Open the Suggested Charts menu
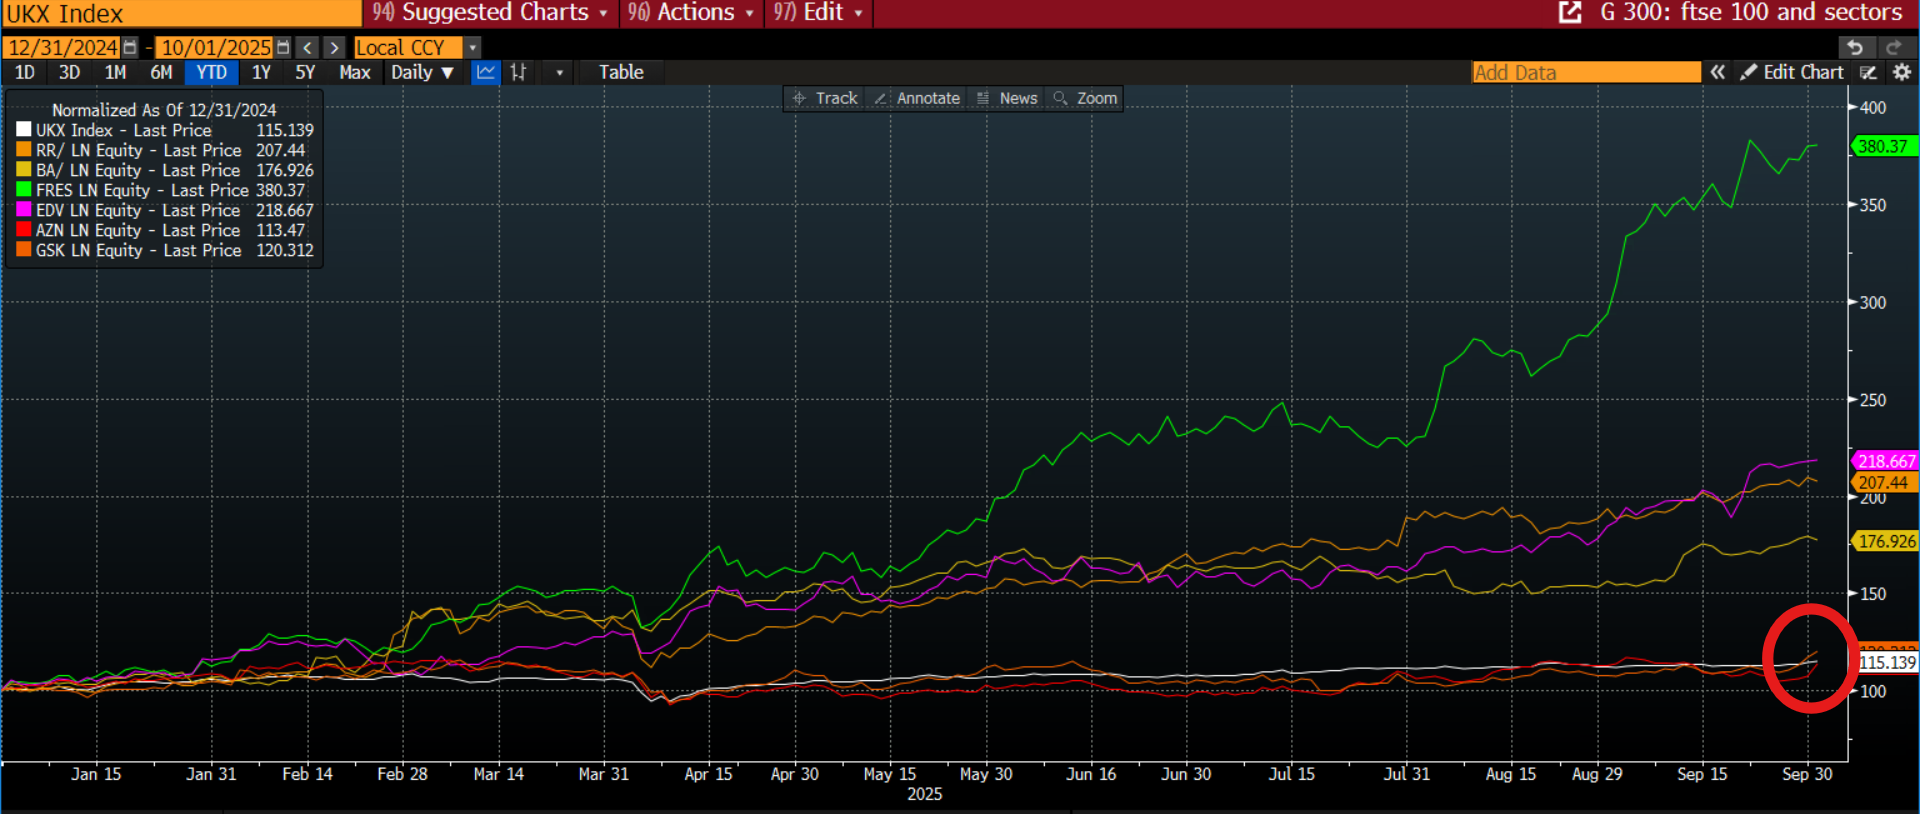This screenshot has height=814, width=1920. 490,12
